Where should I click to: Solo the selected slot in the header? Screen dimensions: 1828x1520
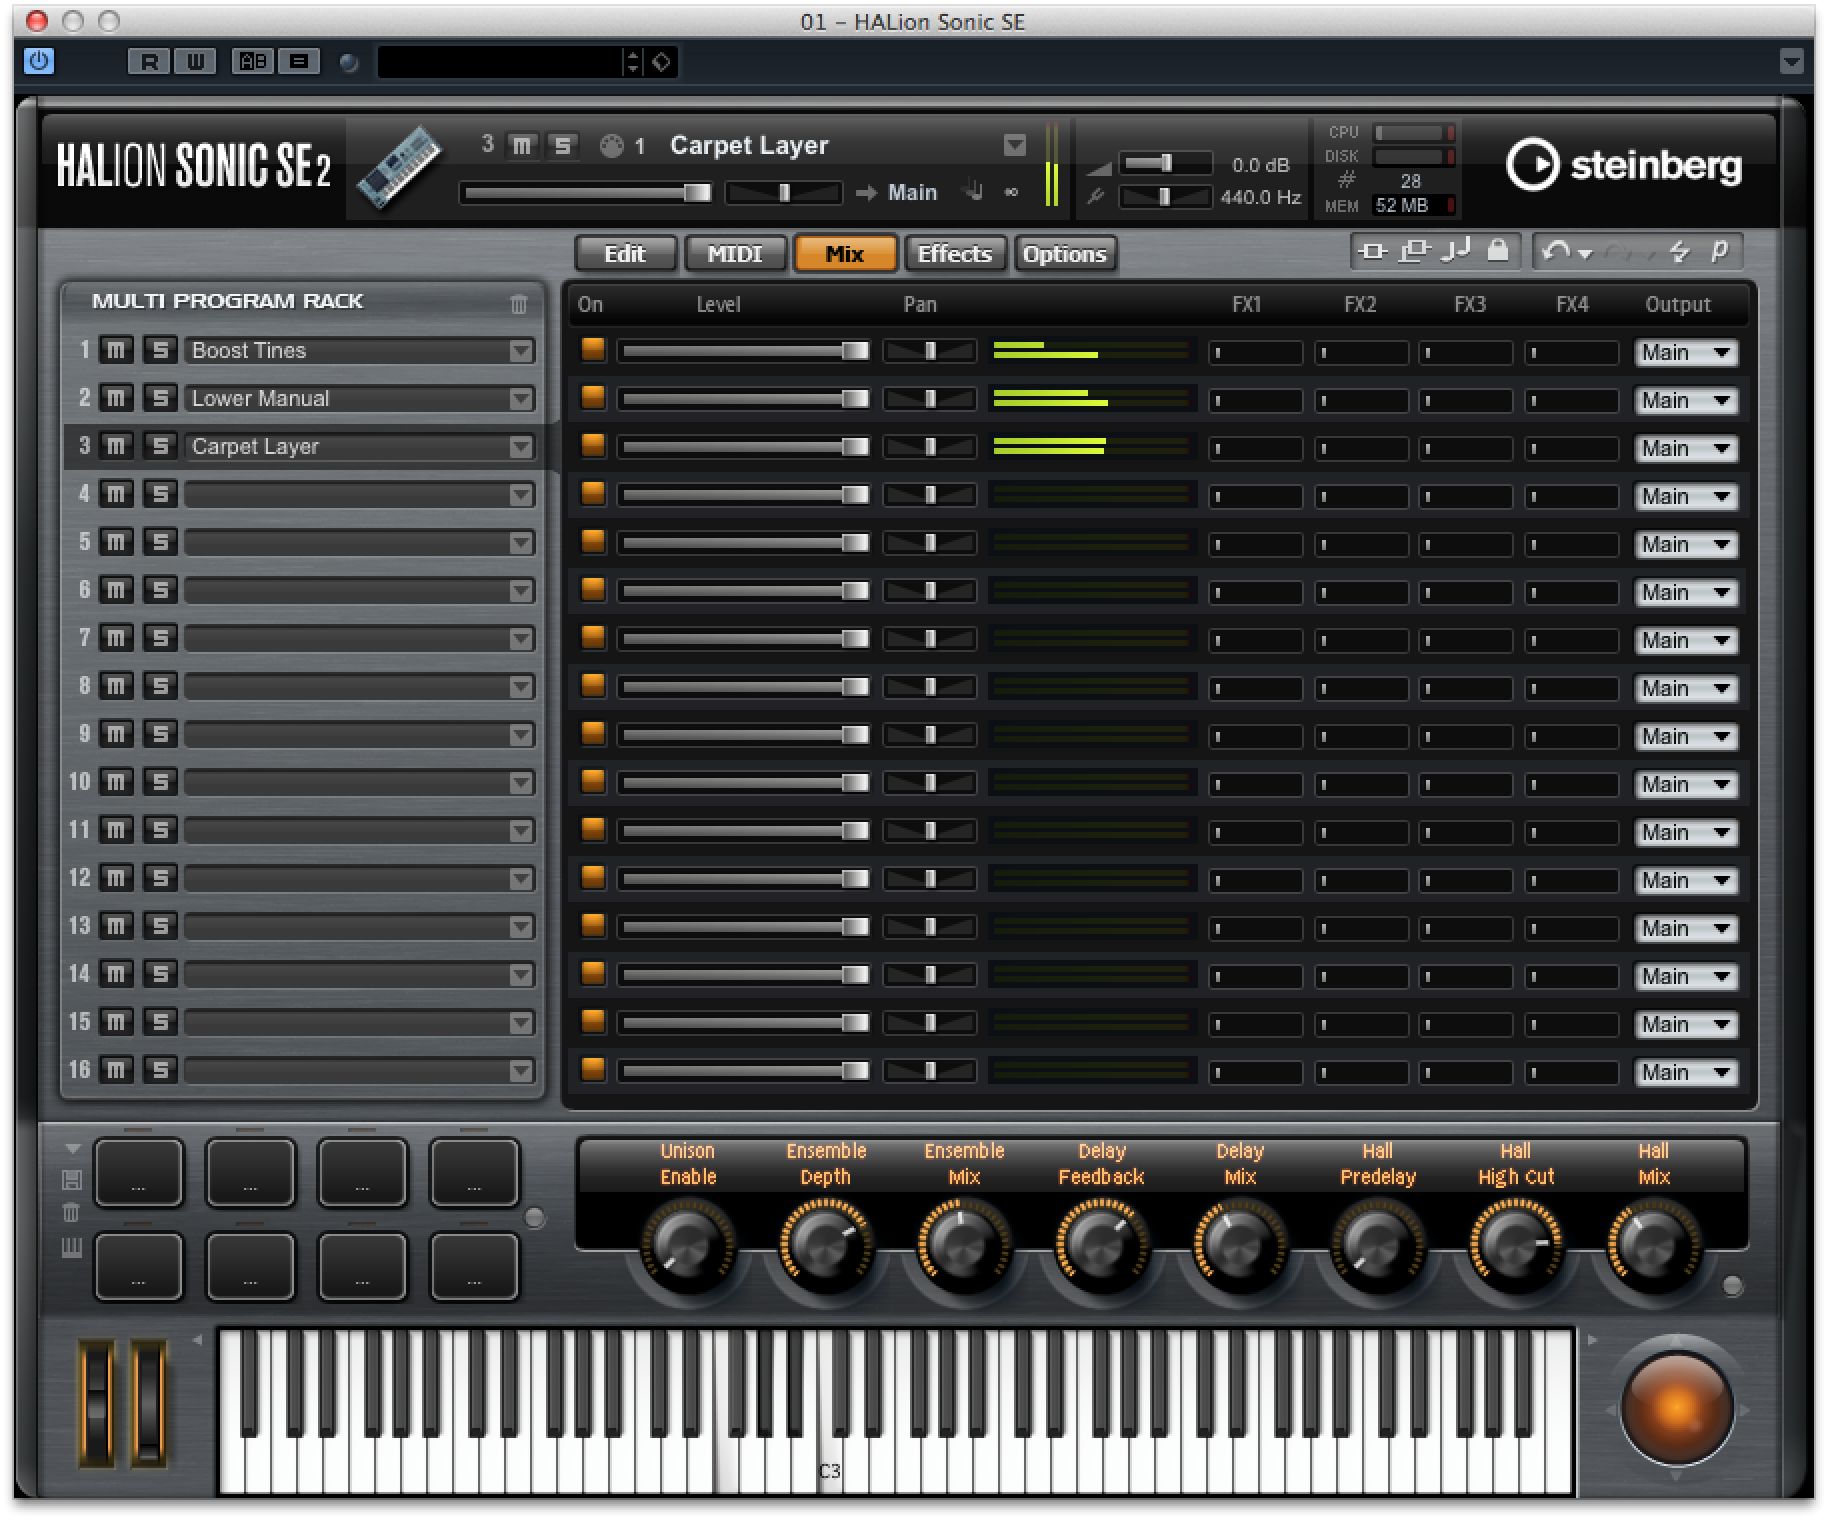pyautogui.click(x=563, y=146)
